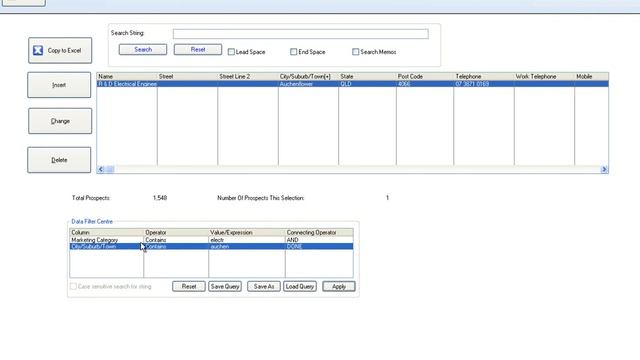
Task: Focus the Search String input field
Action: click(300, 34)
